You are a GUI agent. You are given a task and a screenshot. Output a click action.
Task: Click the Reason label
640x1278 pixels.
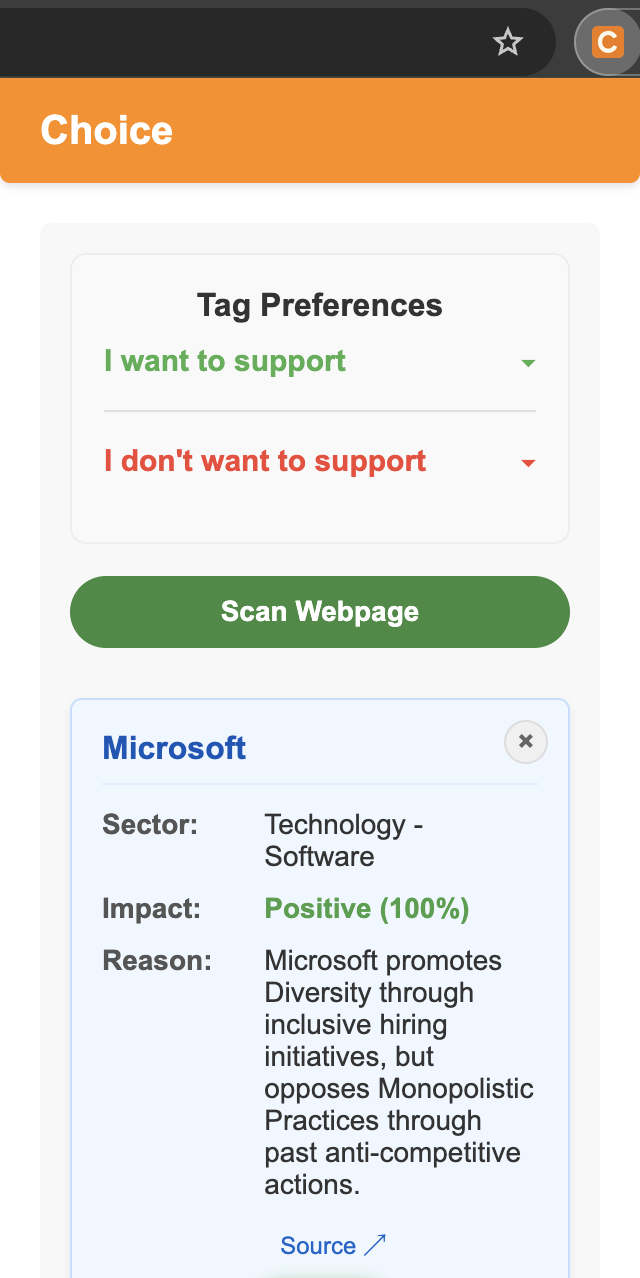(157, 961)
